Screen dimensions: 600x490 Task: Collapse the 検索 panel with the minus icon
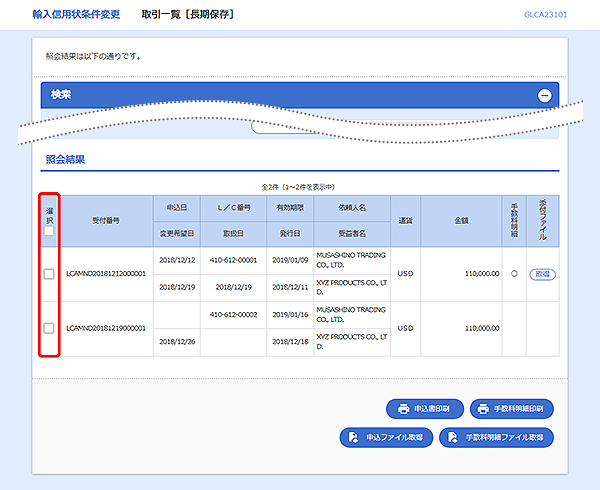[x=545, y=95]
